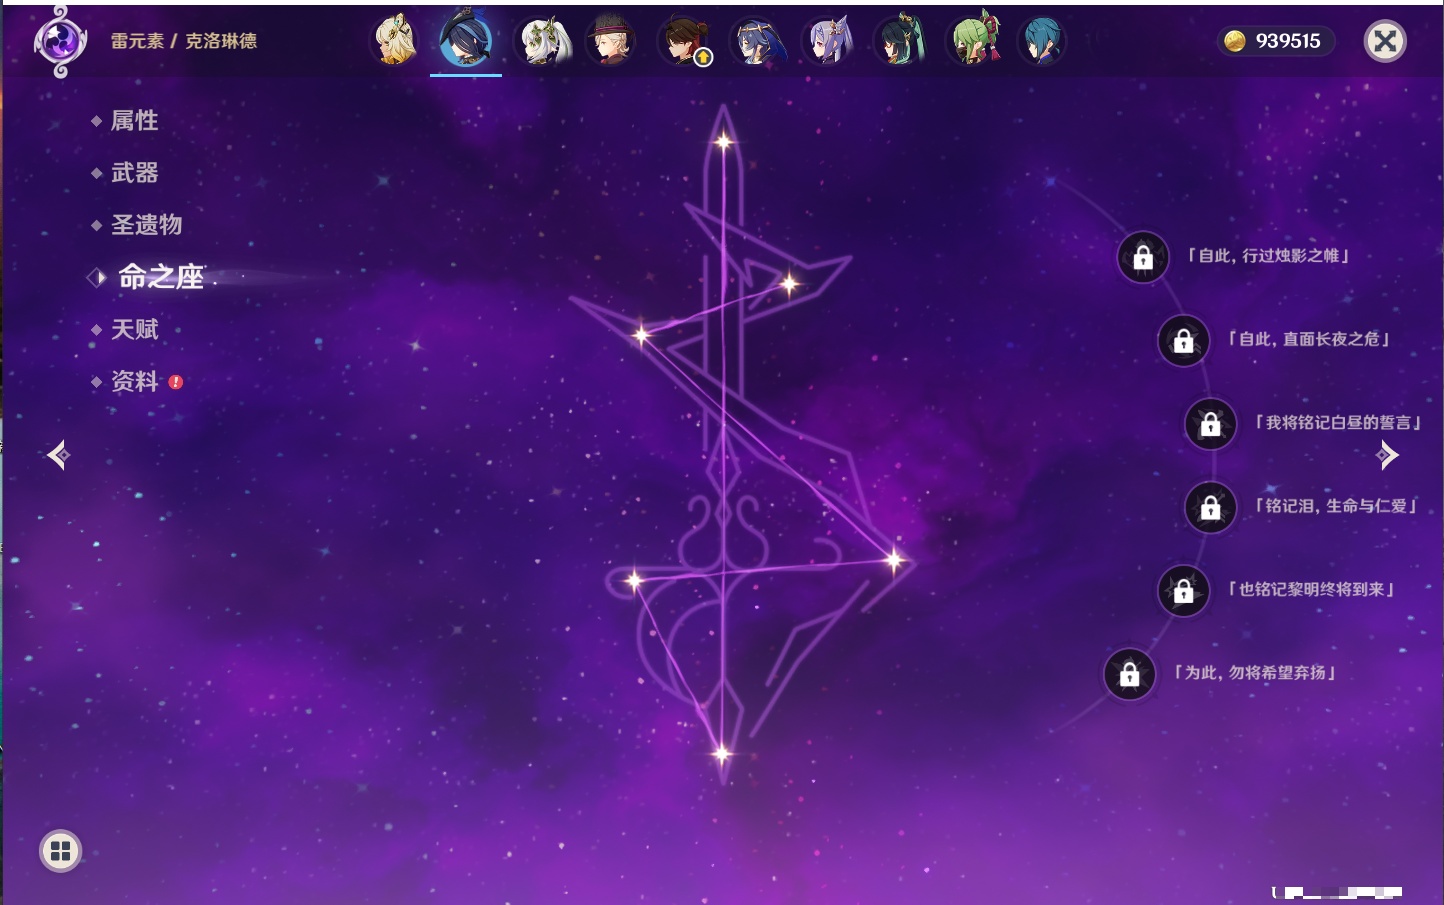Click constellation name 「为此，勿将希望弃扬」
The image size is (1444, 905).
tap(1254, 673)
